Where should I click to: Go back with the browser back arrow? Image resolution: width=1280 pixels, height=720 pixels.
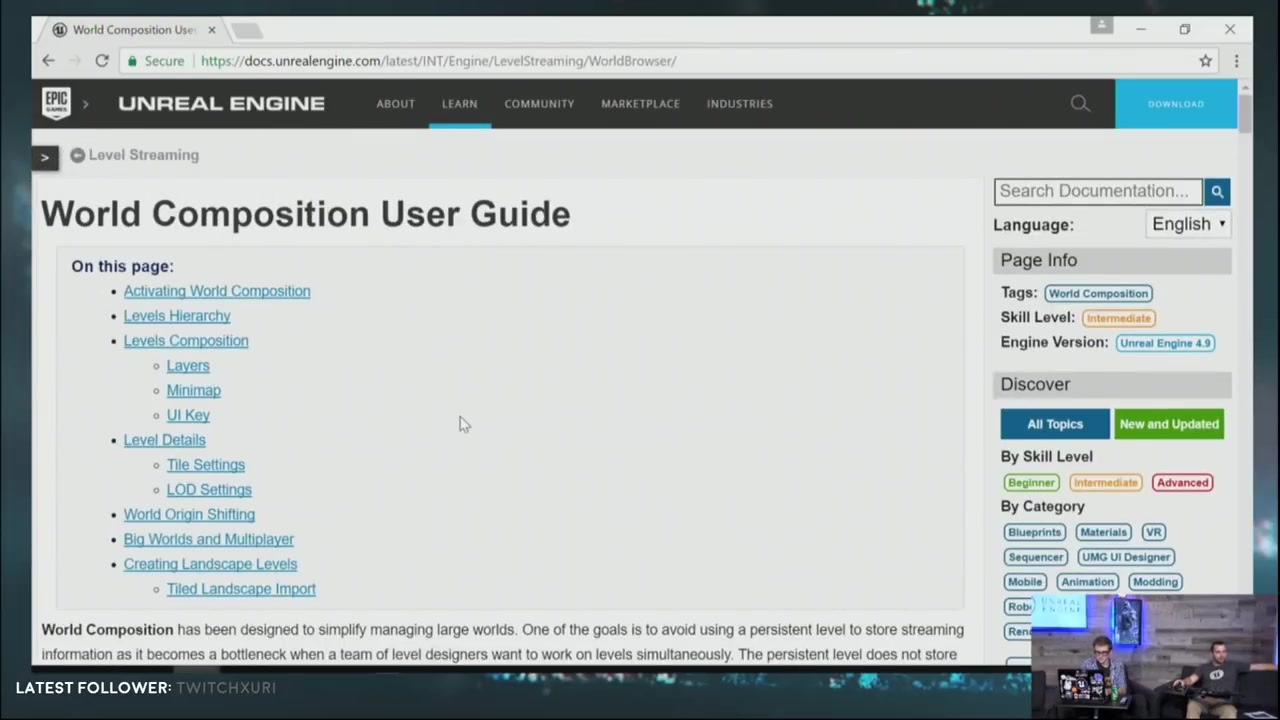(x=48, y=61)
